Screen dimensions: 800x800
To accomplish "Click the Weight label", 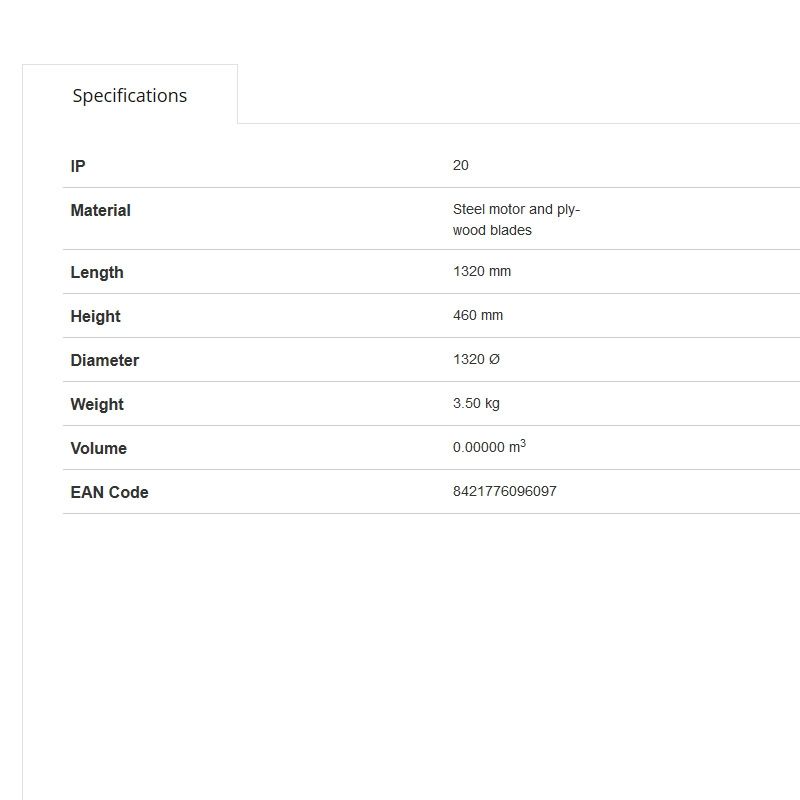I will 97,404.
